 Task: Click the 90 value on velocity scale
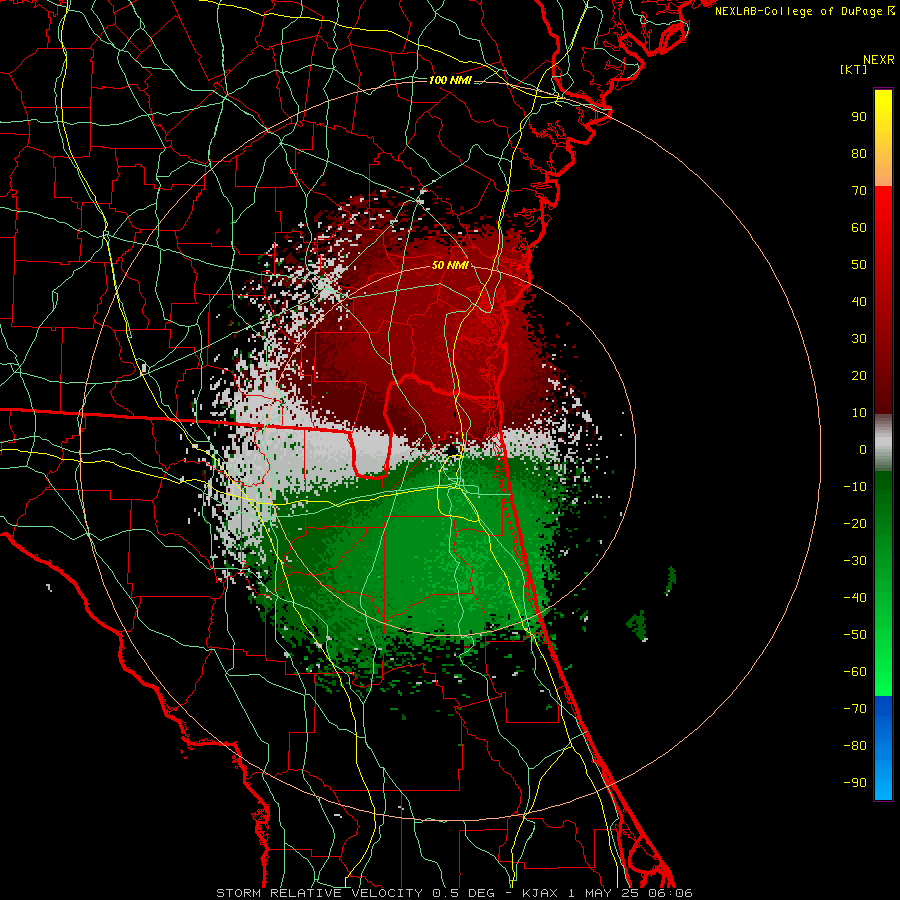click(x=859, y=117)
